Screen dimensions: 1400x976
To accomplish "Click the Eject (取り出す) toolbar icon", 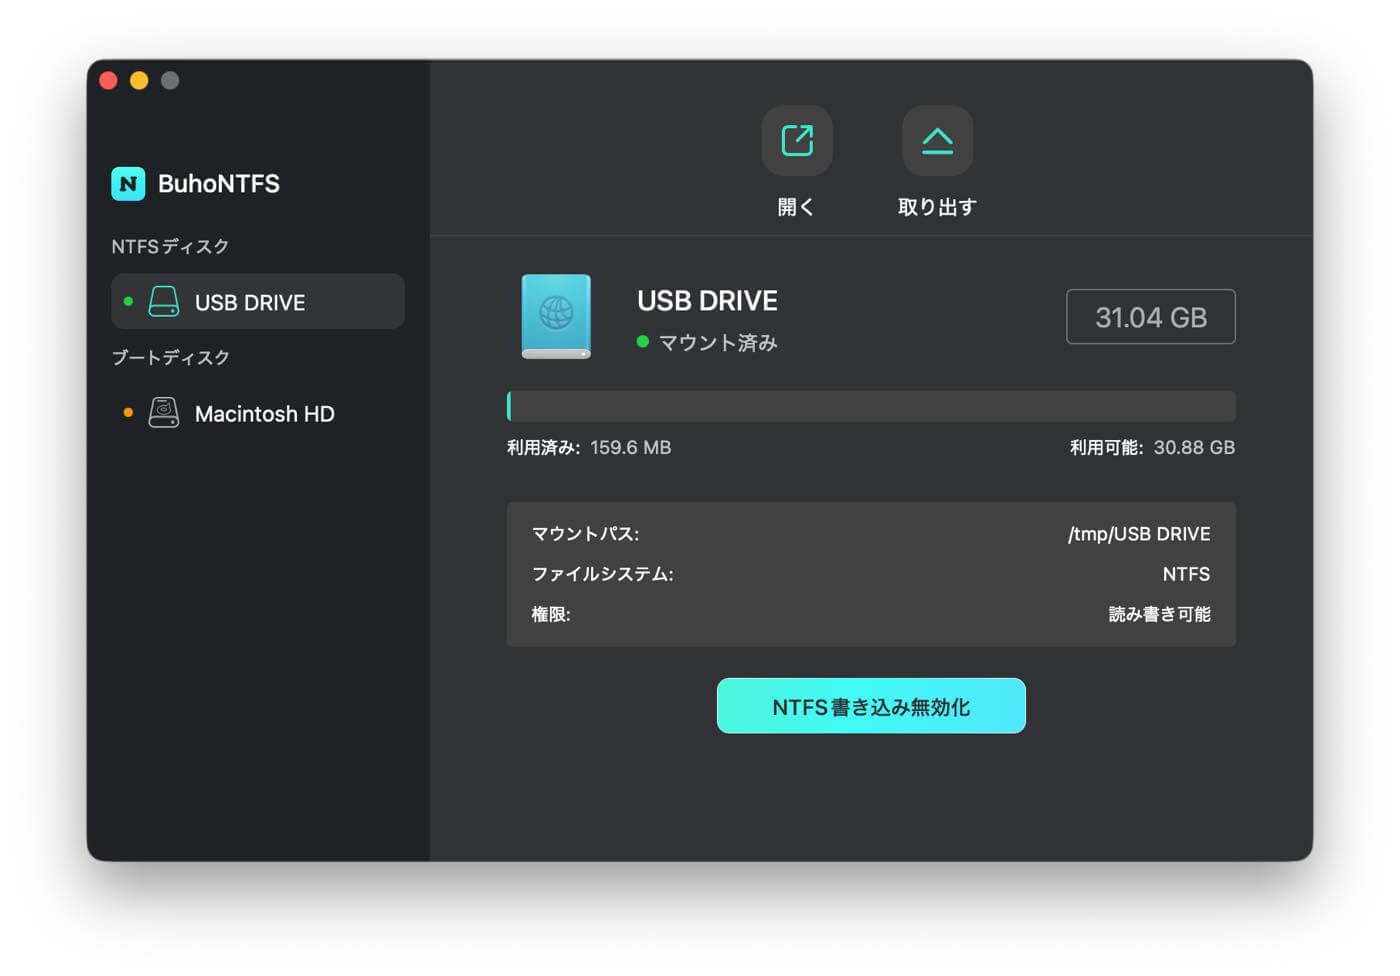I will 936,140.
